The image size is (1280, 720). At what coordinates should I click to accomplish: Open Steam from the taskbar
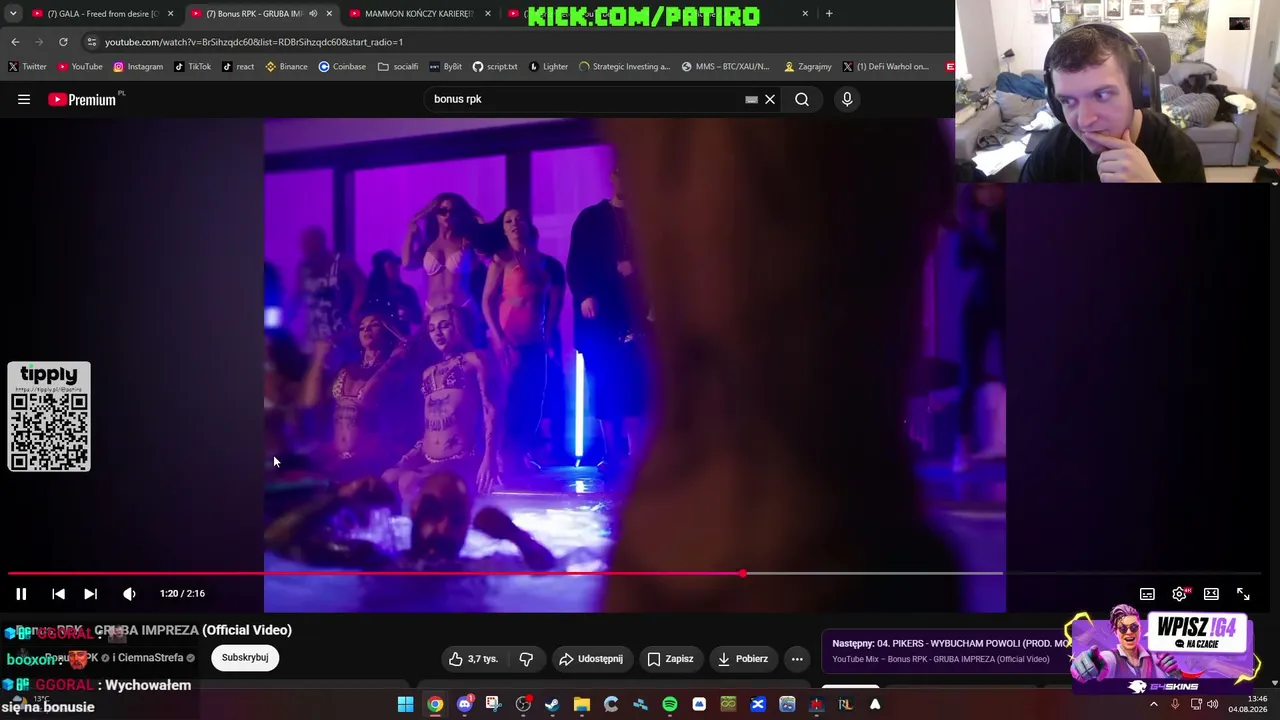tap(552, 705)
